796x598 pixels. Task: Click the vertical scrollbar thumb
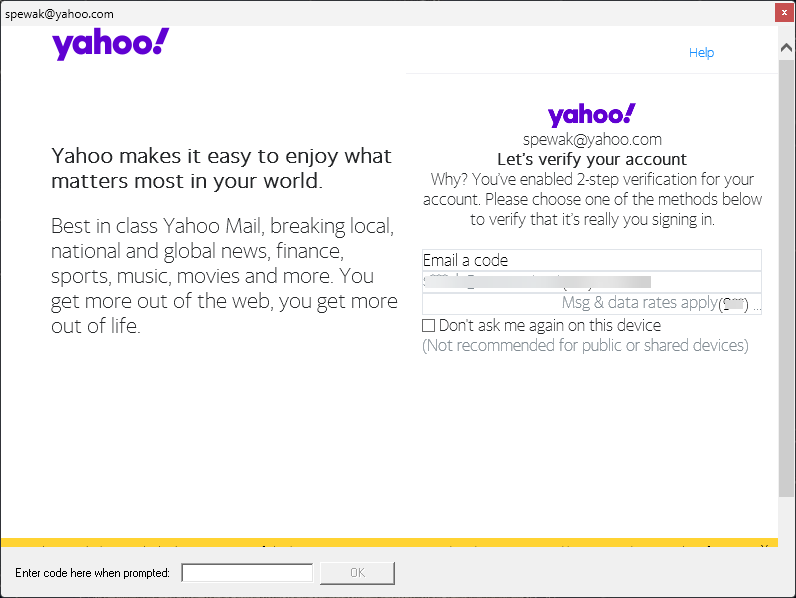(786, 277)
